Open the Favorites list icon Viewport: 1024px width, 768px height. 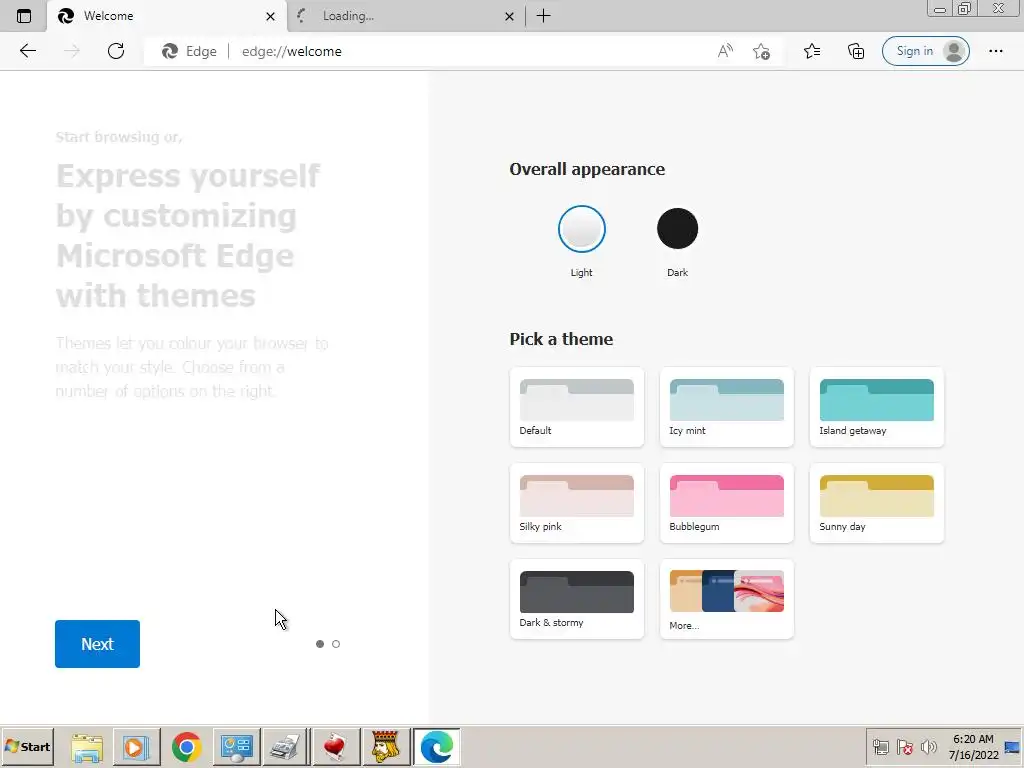(812, 51)
